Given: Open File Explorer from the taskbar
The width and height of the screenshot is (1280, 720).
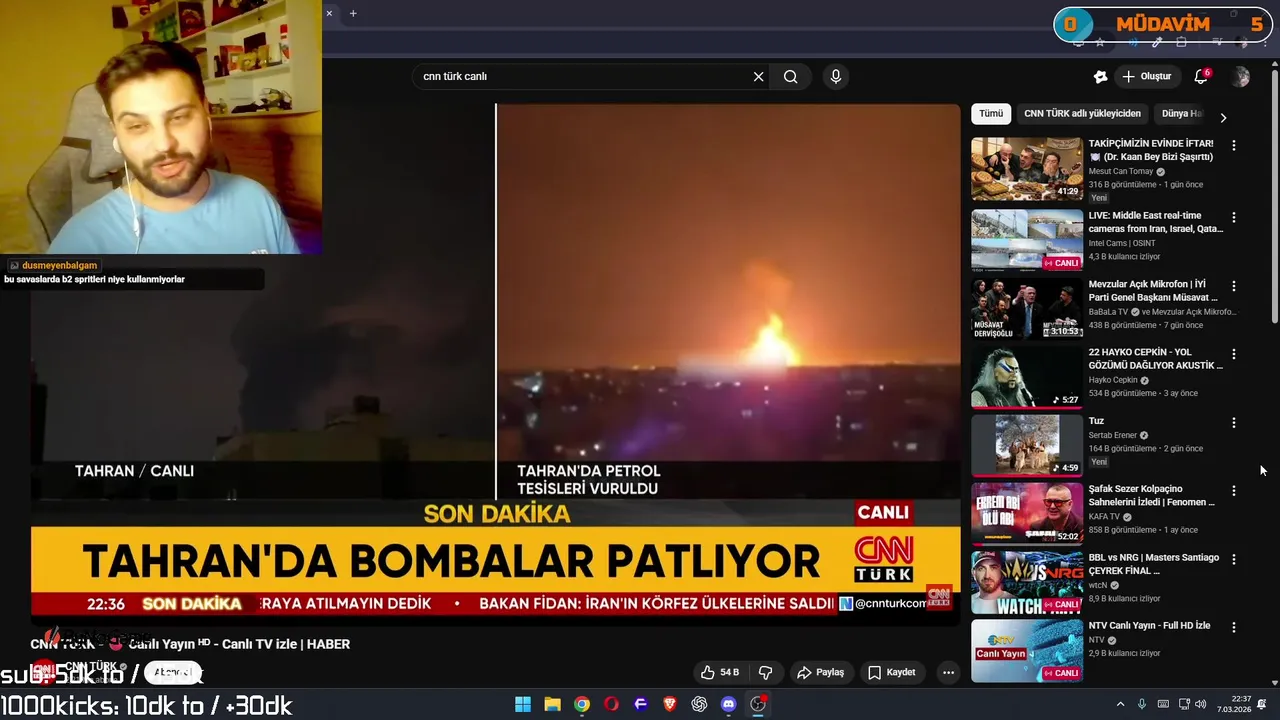Looking at the screenshot, I should coord(552,704).
